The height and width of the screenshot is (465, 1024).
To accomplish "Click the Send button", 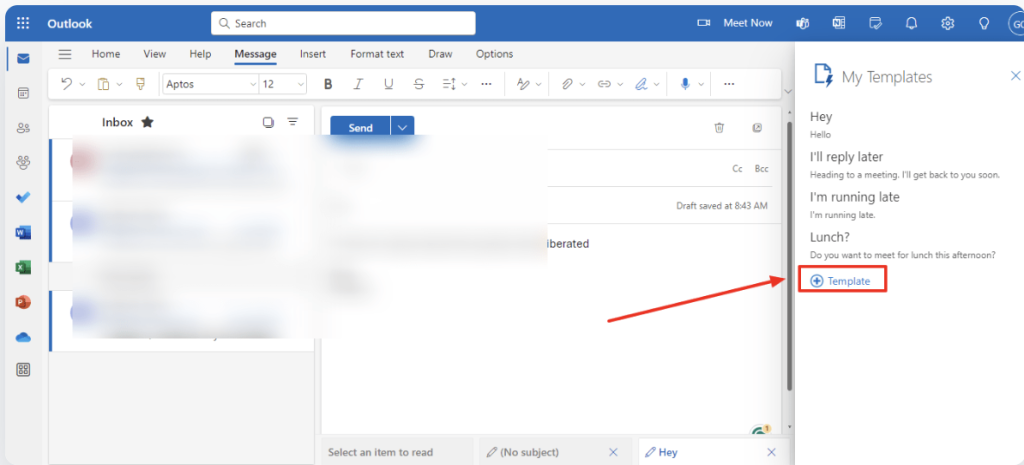I will 360,128.
